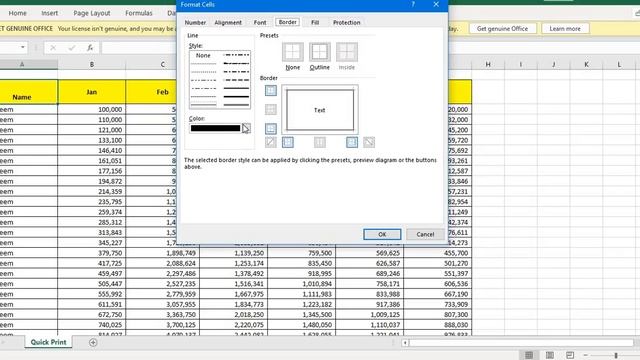This screenshot has width=640, height=360.
Task: Click cell containing 1,898,749
Action: 162,253
